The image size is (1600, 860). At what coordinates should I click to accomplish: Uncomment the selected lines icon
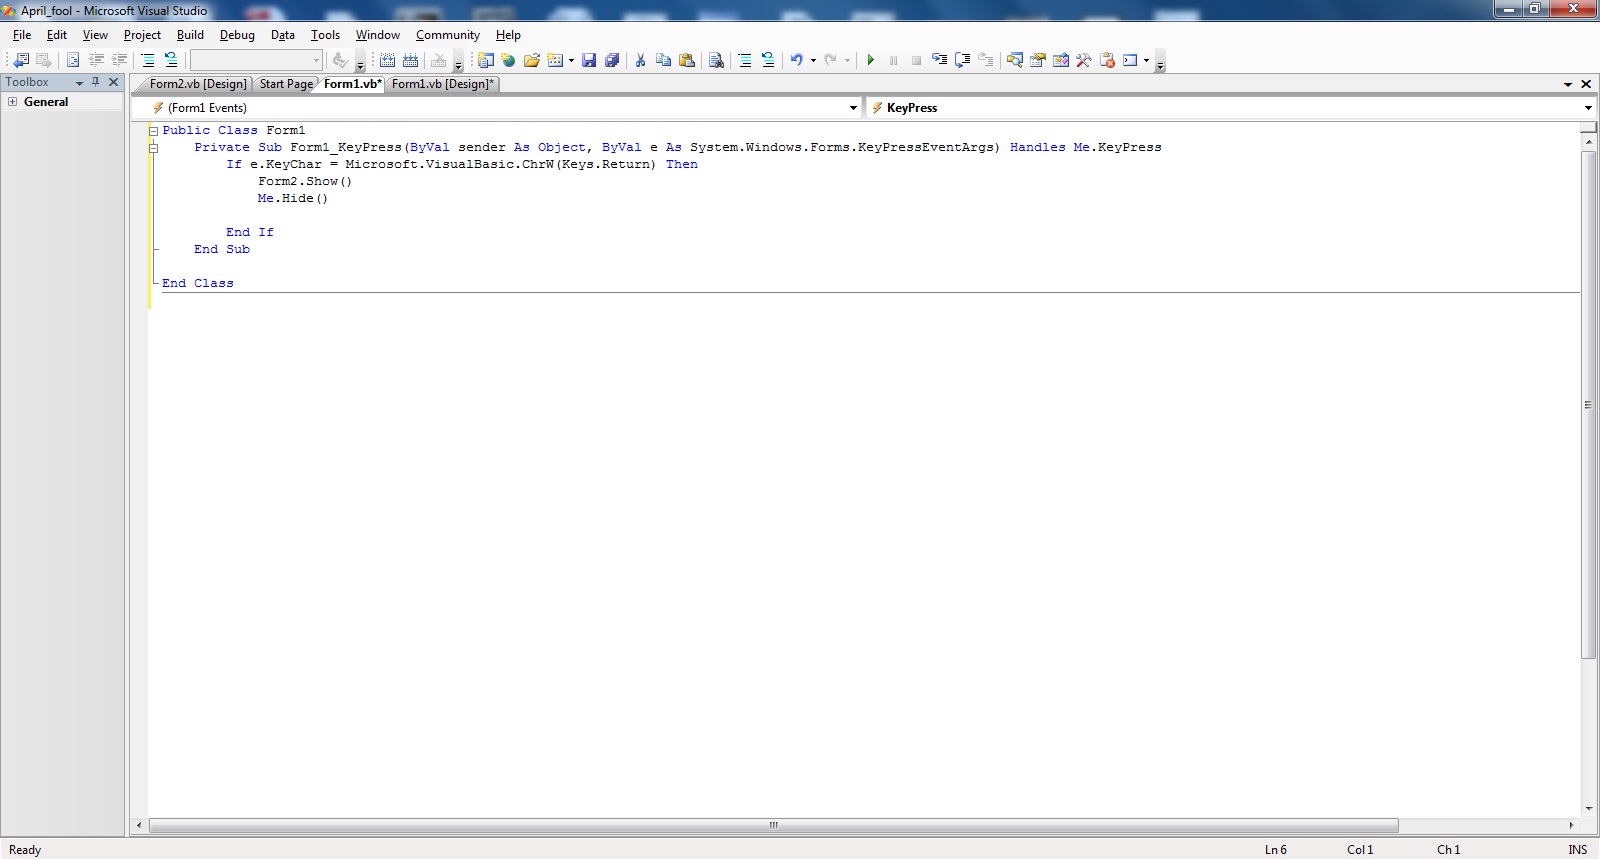click(171, 60)
